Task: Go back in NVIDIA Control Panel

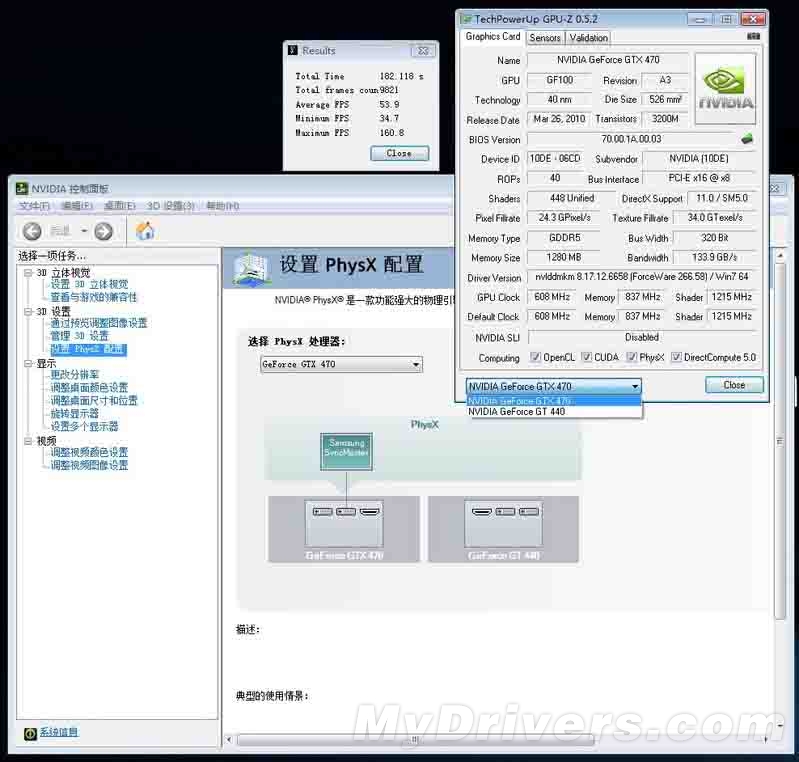Action: coord(32,231)
